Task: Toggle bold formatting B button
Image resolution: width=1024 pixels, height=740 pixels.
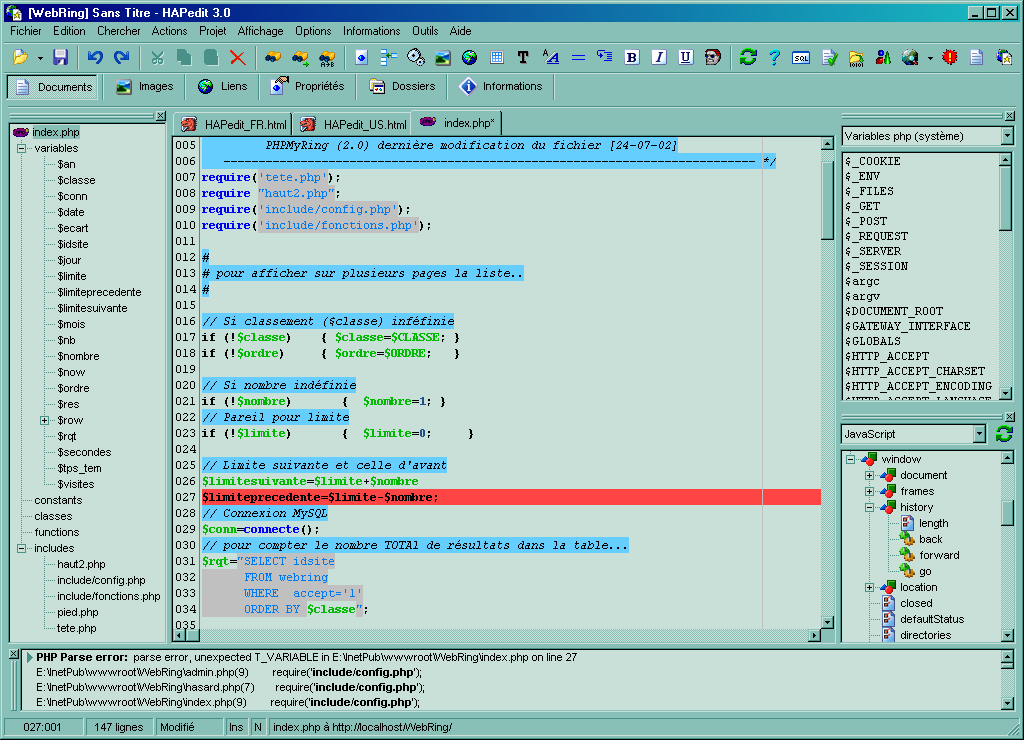Action: (632, 57)
